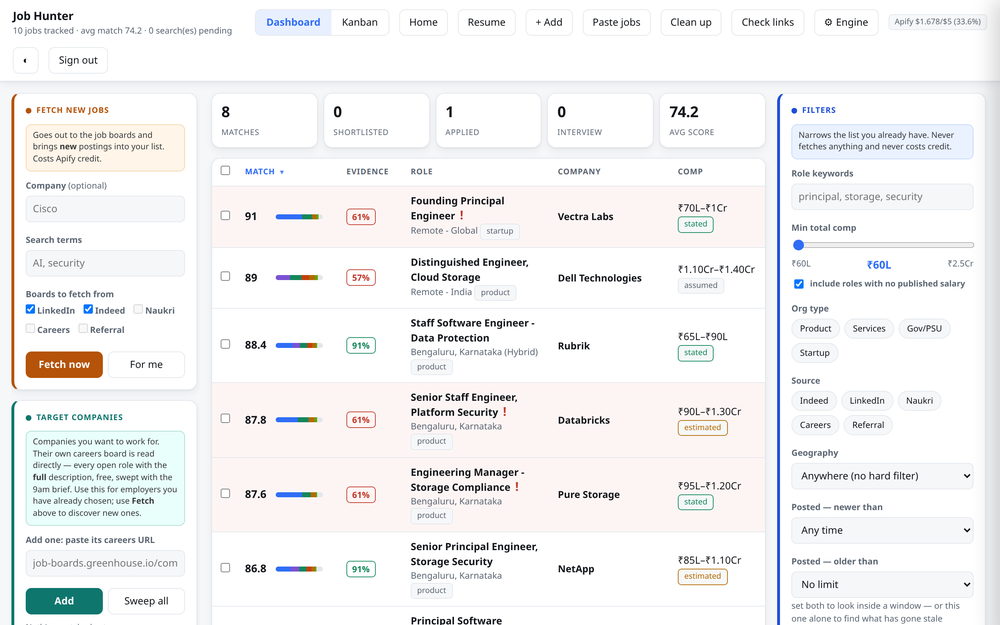Viewport: 1000px width, 625px height.
Task: Click the 91% evidence badge for Rubrik
Action: tap(361, 345)
